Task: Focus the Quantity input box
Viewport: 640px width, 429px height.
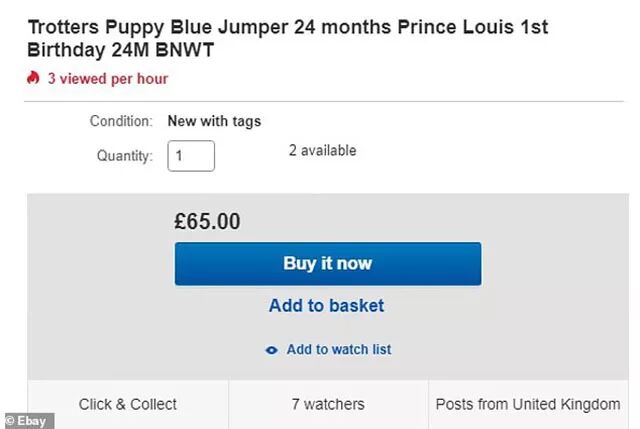Action: click(x=191, y=156)
